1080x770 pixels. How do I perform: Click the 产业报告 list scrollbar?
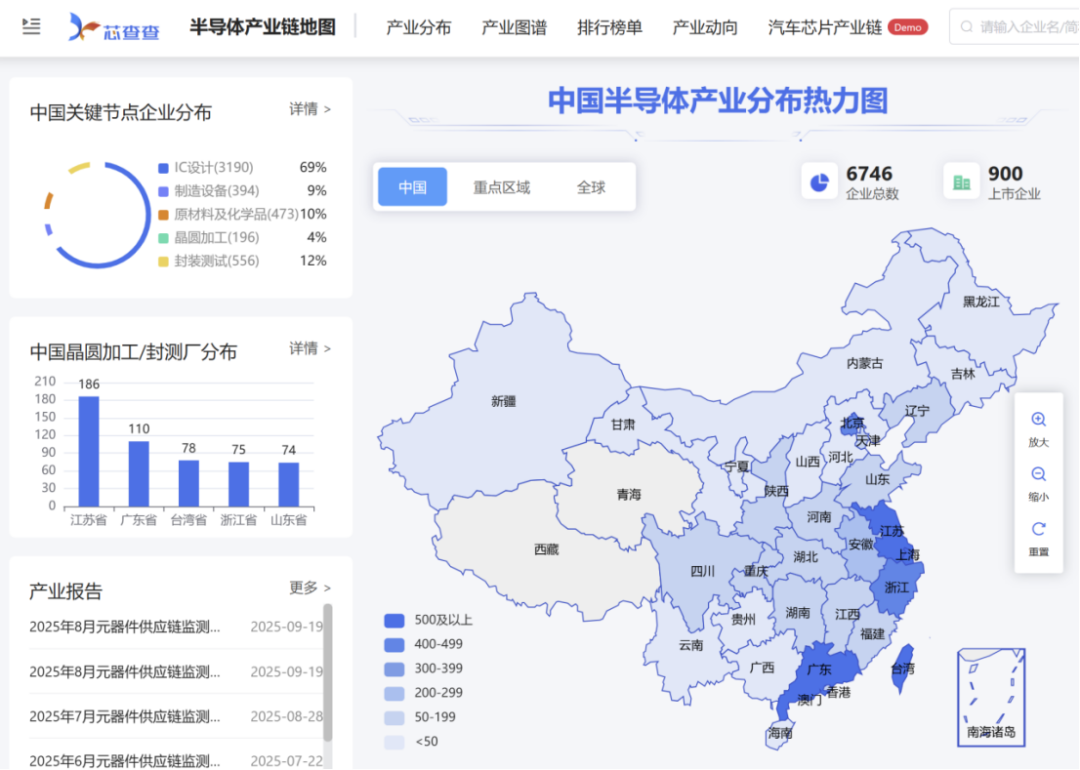click(328, 673)
